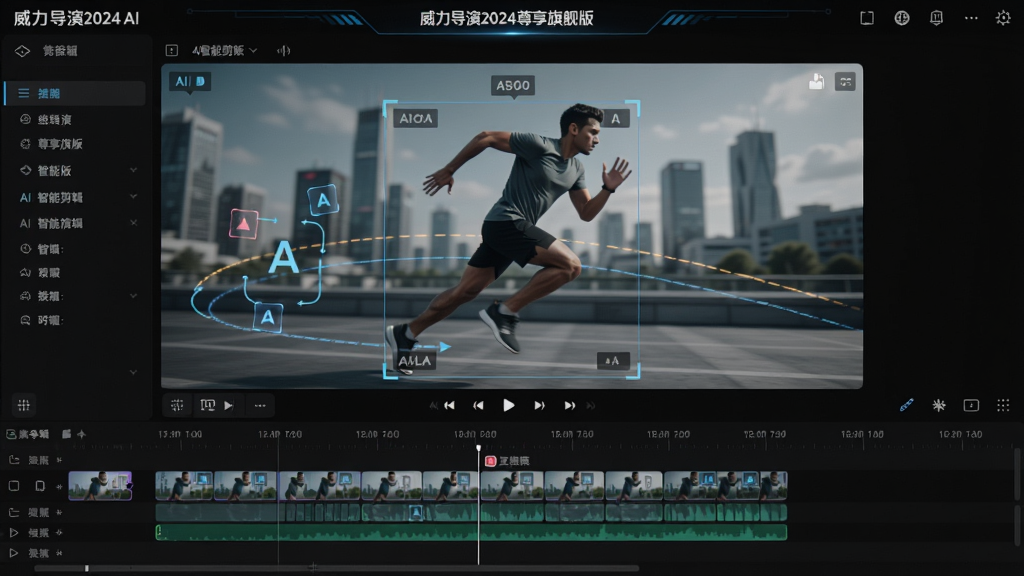
Task: Click the AMLA tag at the runner's foot
Action: click(415, 360)
